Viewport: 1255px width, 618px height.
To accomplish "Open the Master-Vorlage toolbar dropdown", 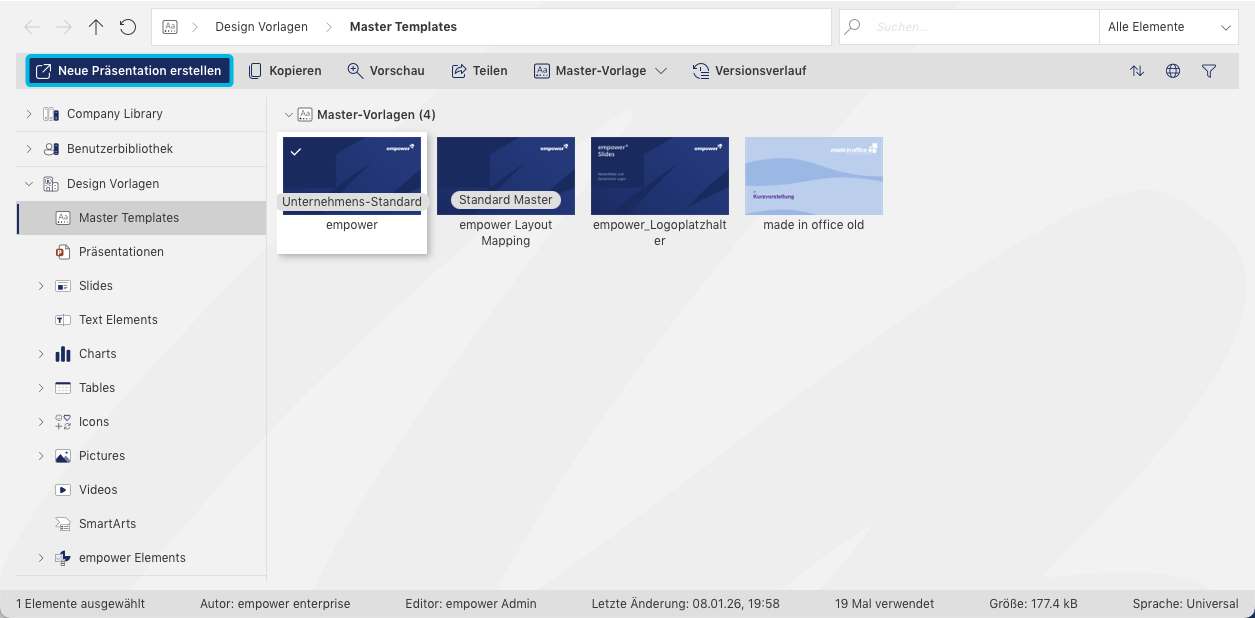I will pos(600,71).
